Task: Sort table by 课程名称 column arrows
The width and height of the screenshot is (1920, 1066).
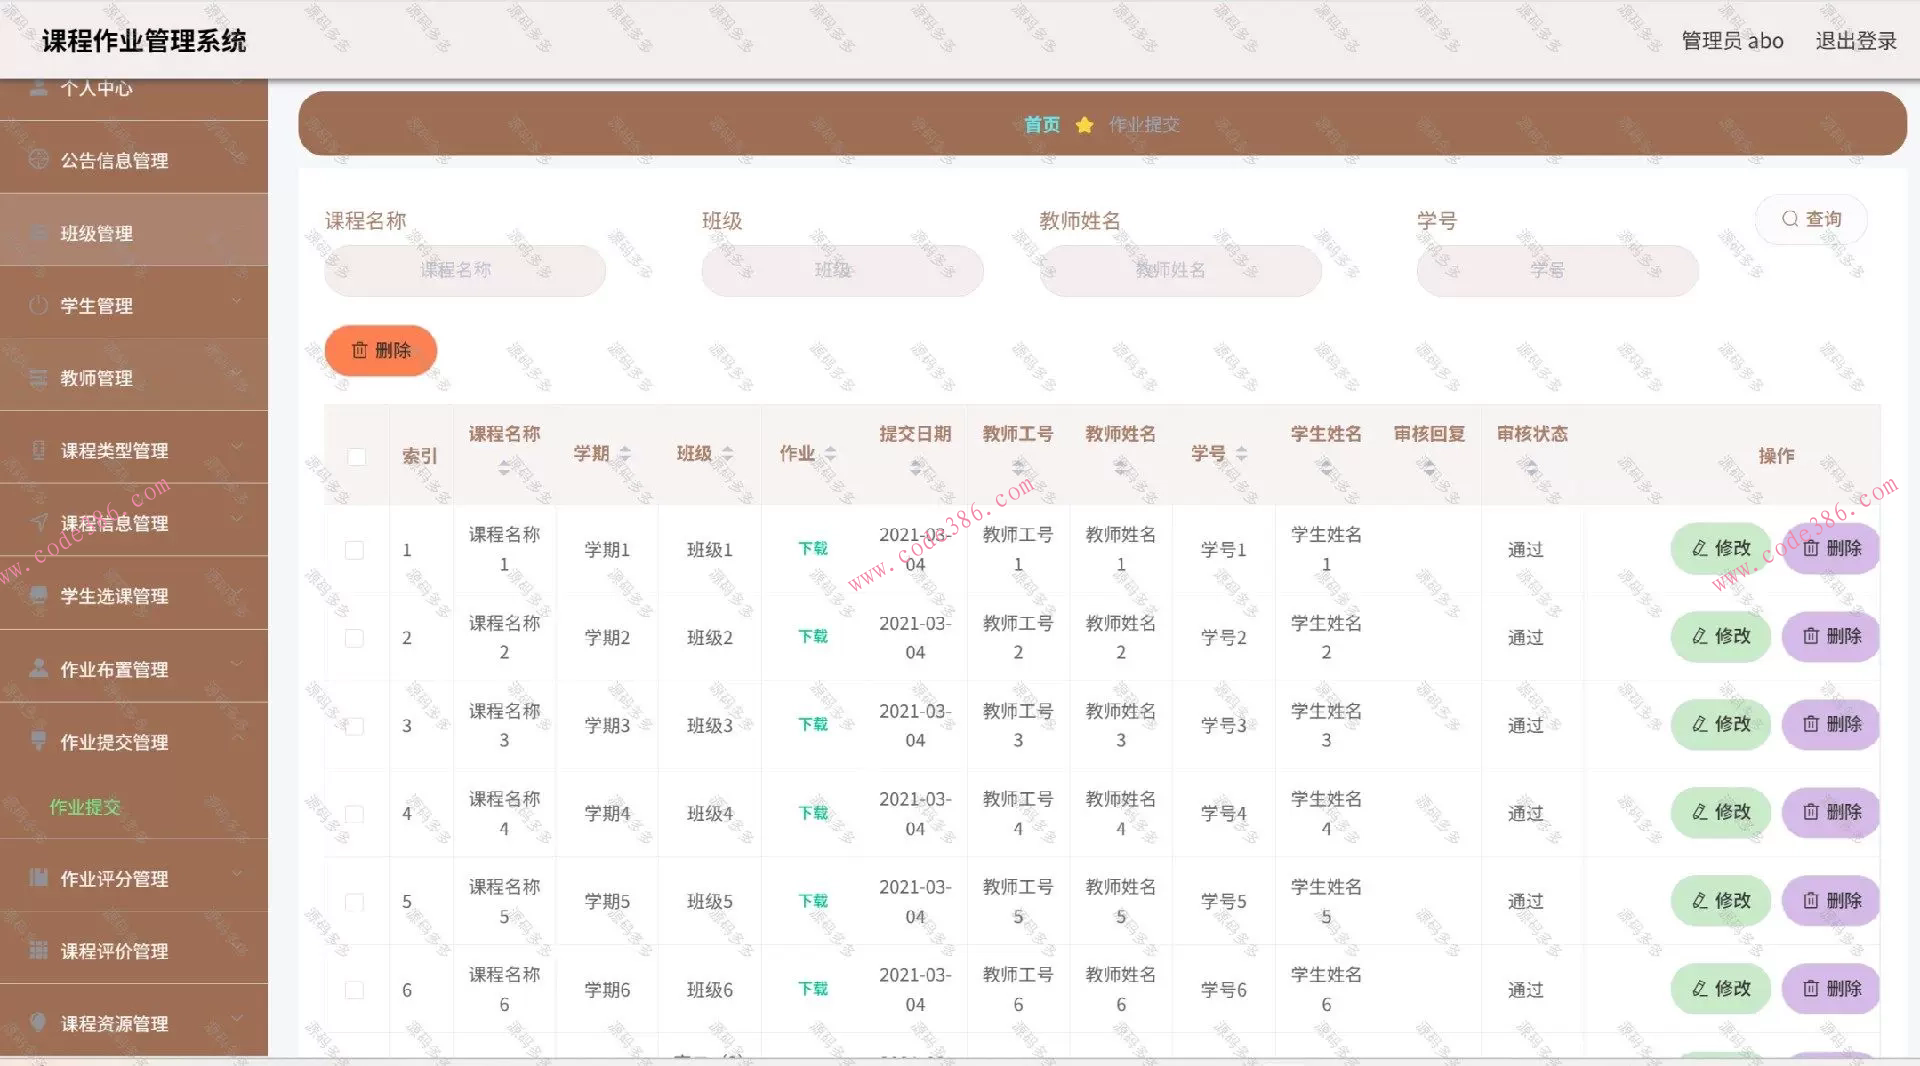Action: pyautogui.click(x=504, y=467)
